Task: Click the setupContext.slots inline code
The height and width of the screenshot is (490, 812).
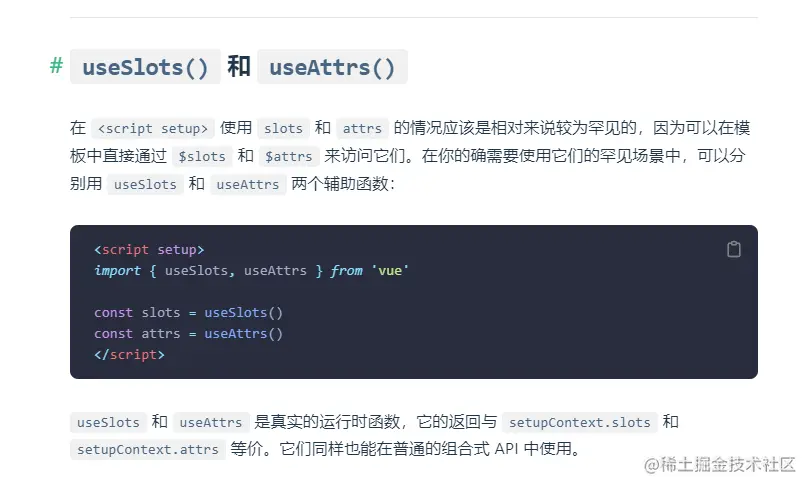Action: 580,423
